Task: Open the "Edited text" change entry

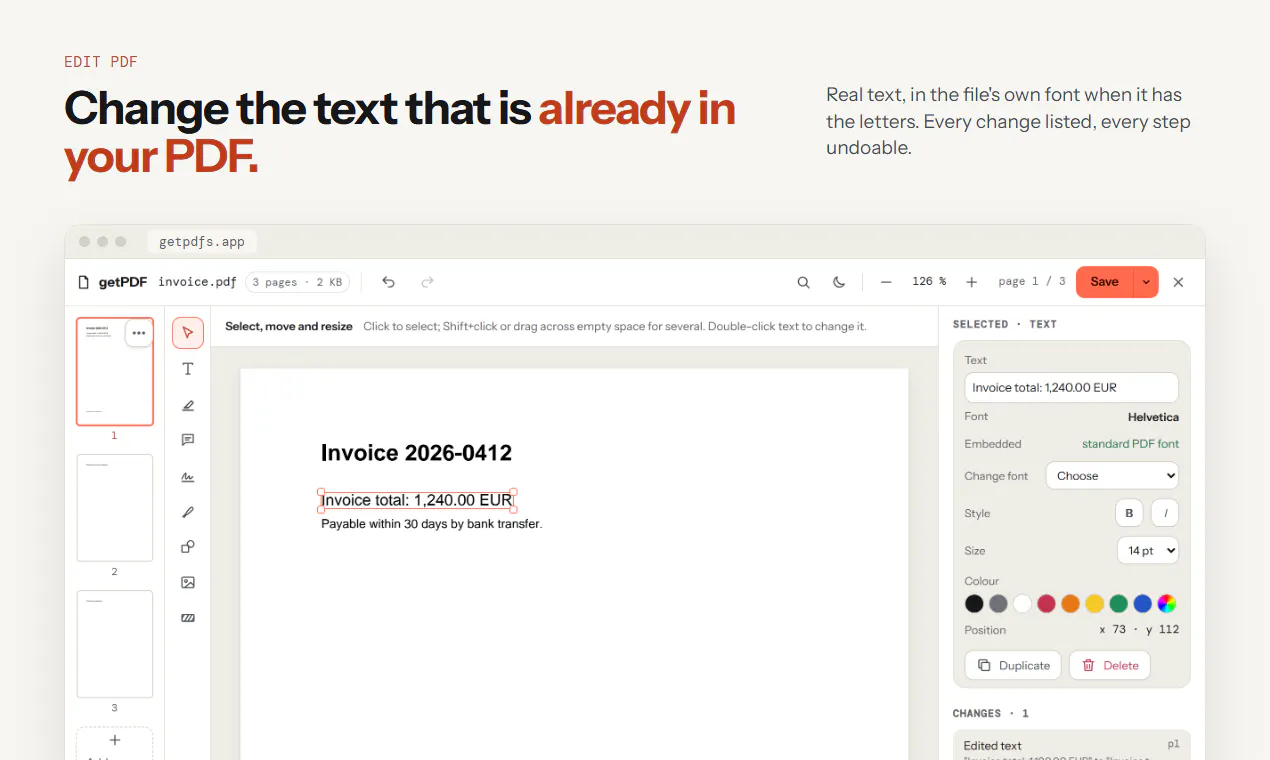Action: (x=1071, y=745)
